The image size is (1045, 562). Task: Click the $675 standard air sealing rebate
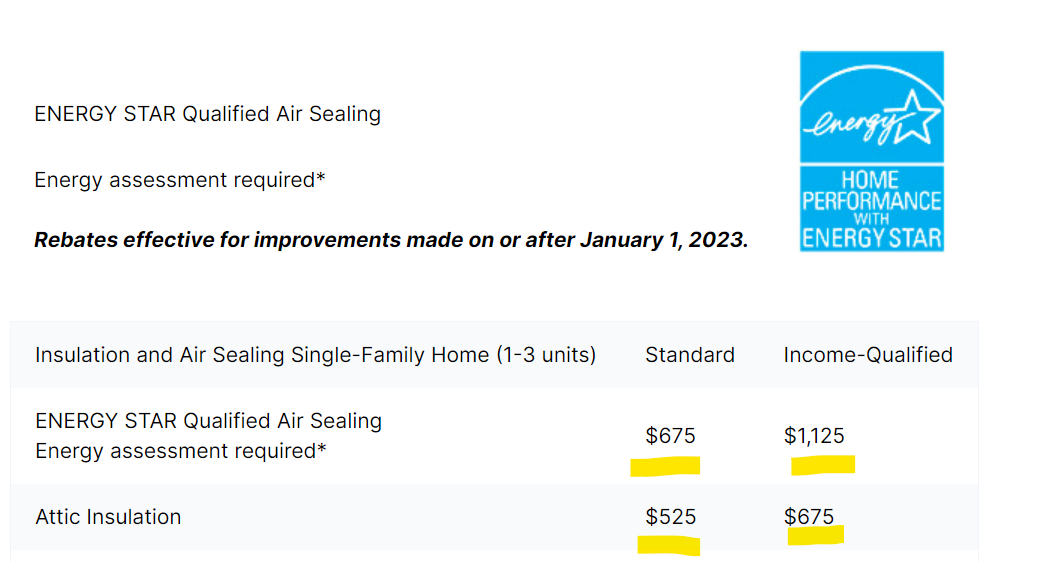670,435
